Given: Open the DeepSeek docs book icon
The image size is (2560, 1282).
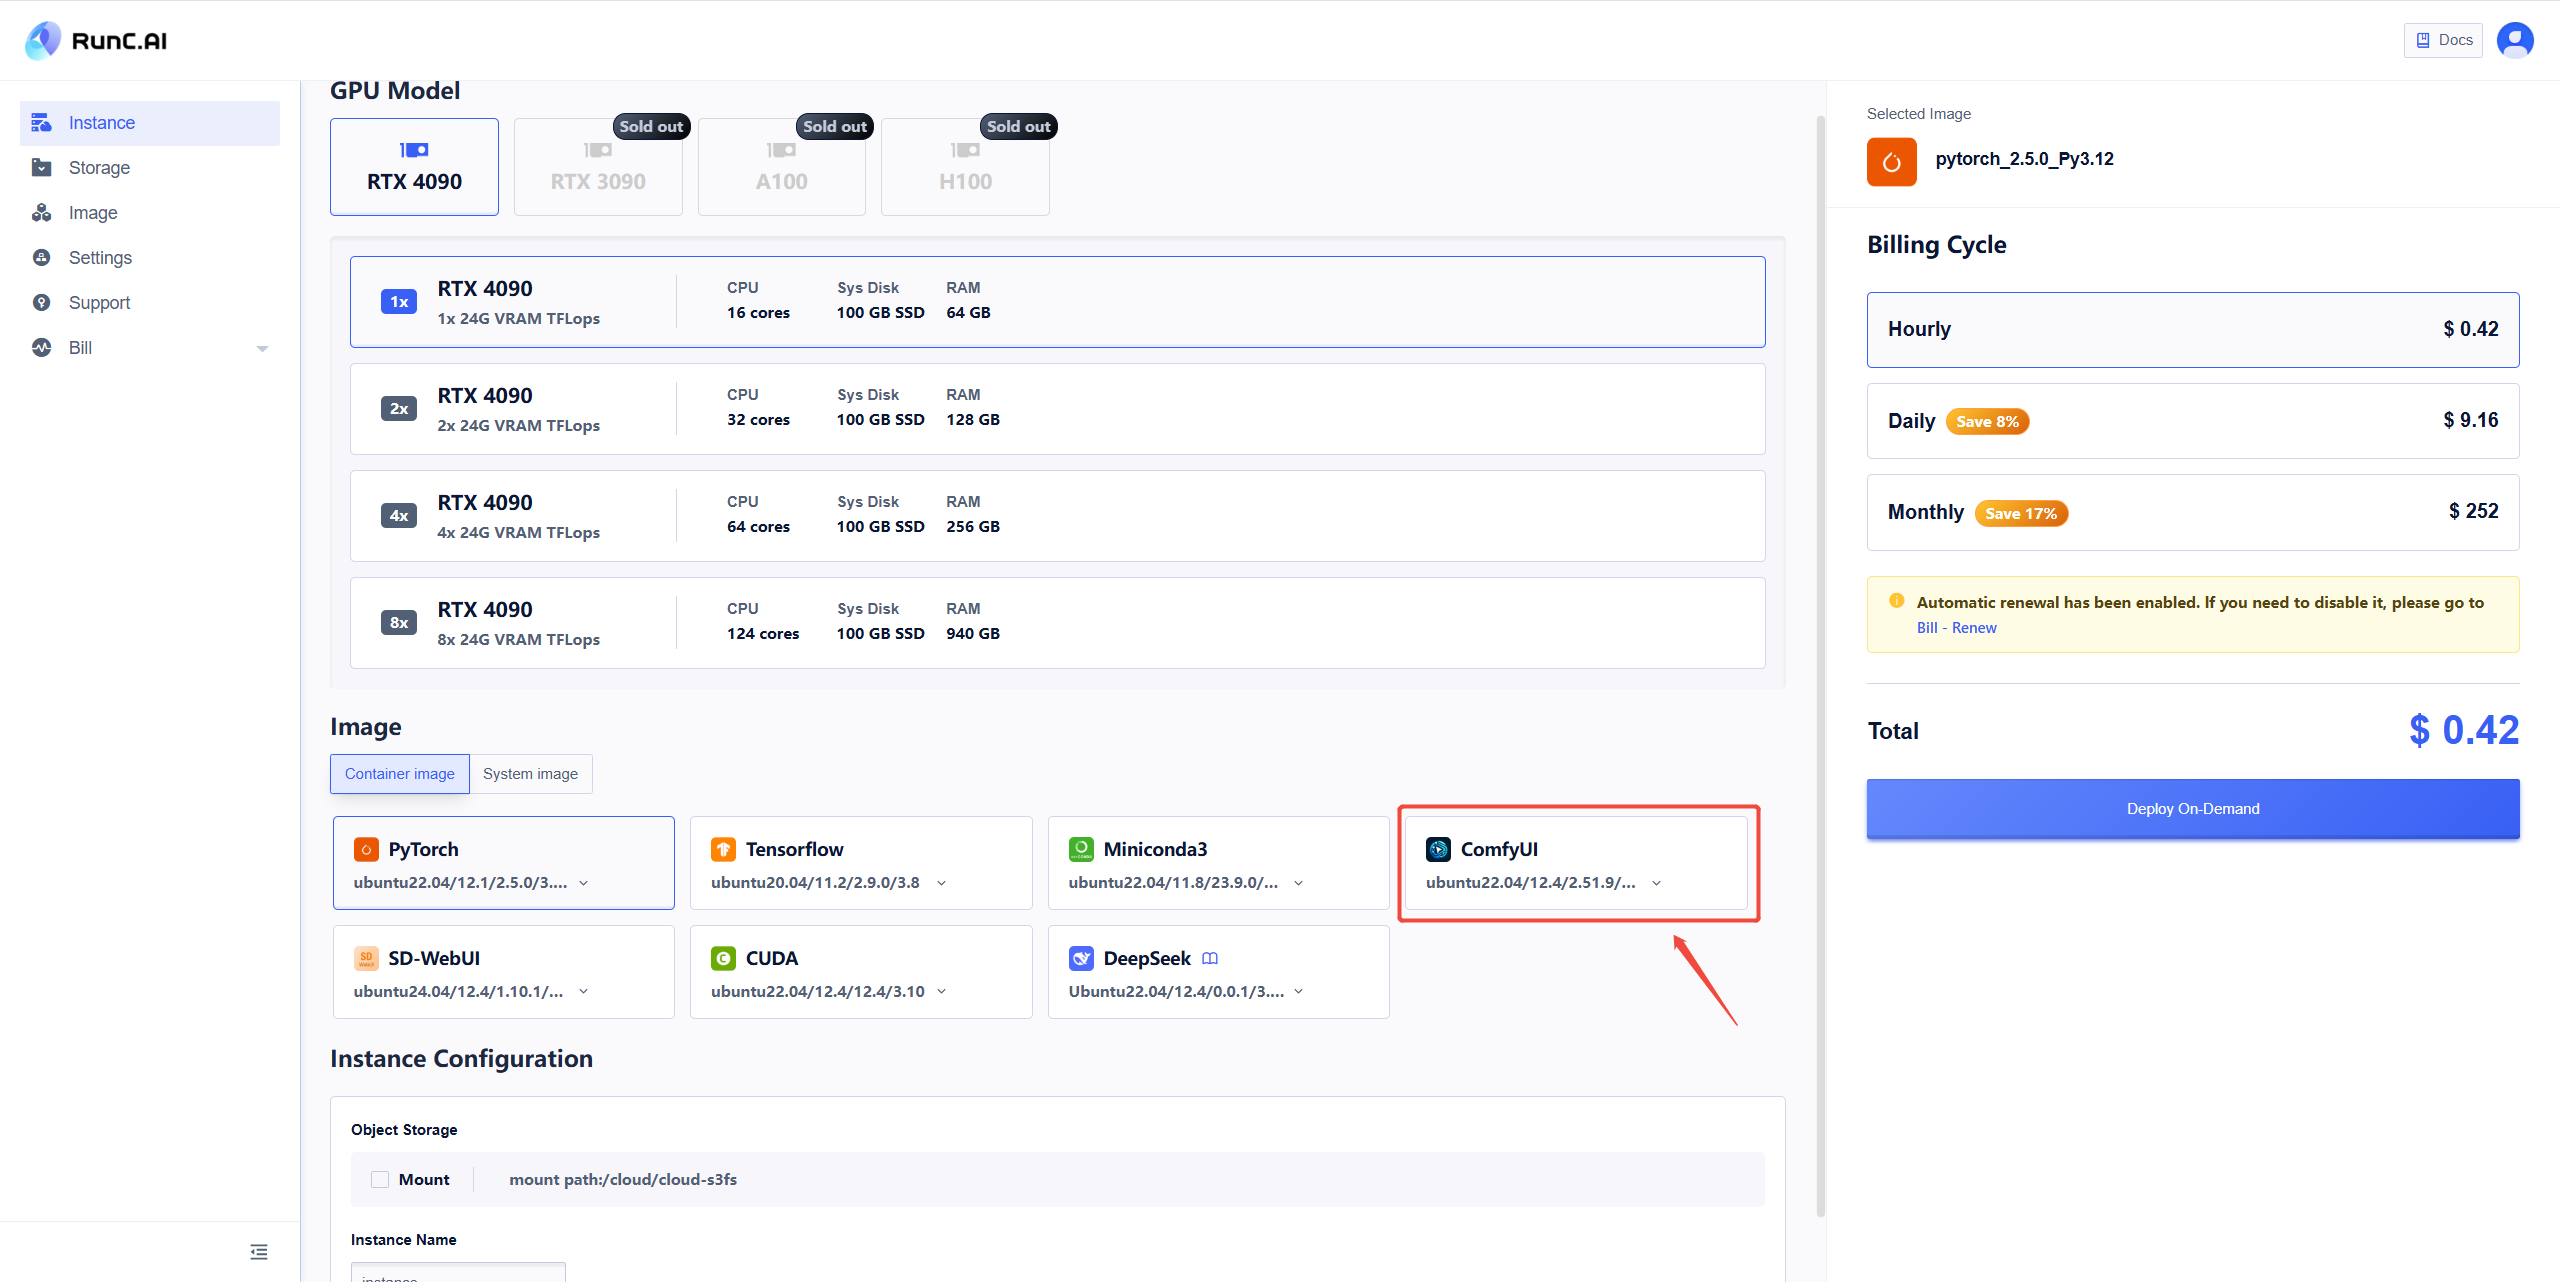Looking at the screenshot, I should click(1210, 959).
